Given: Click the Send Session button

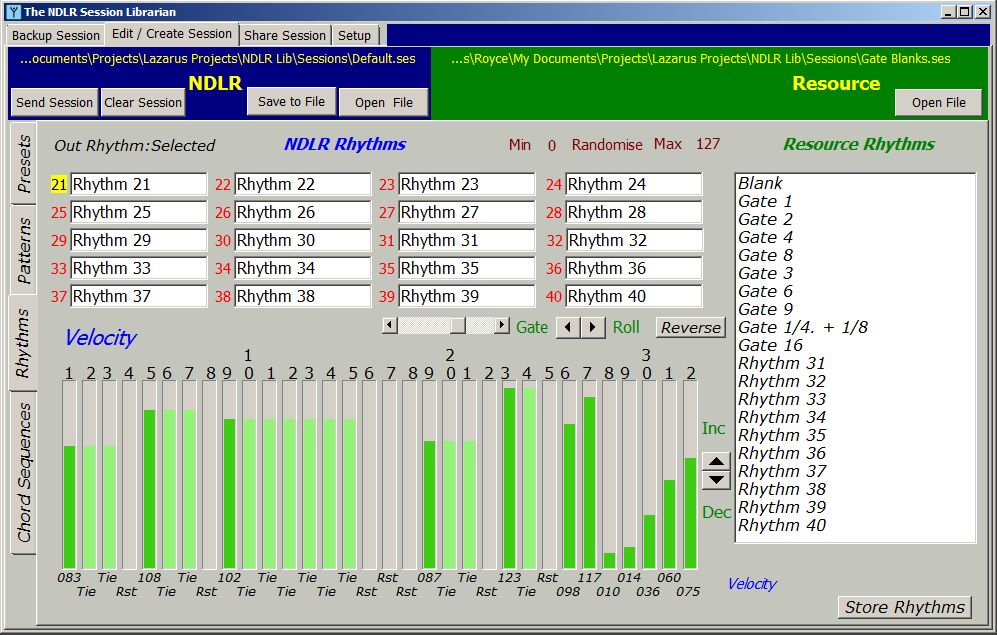Looking at the screenshot, I should tap(53, 102).
